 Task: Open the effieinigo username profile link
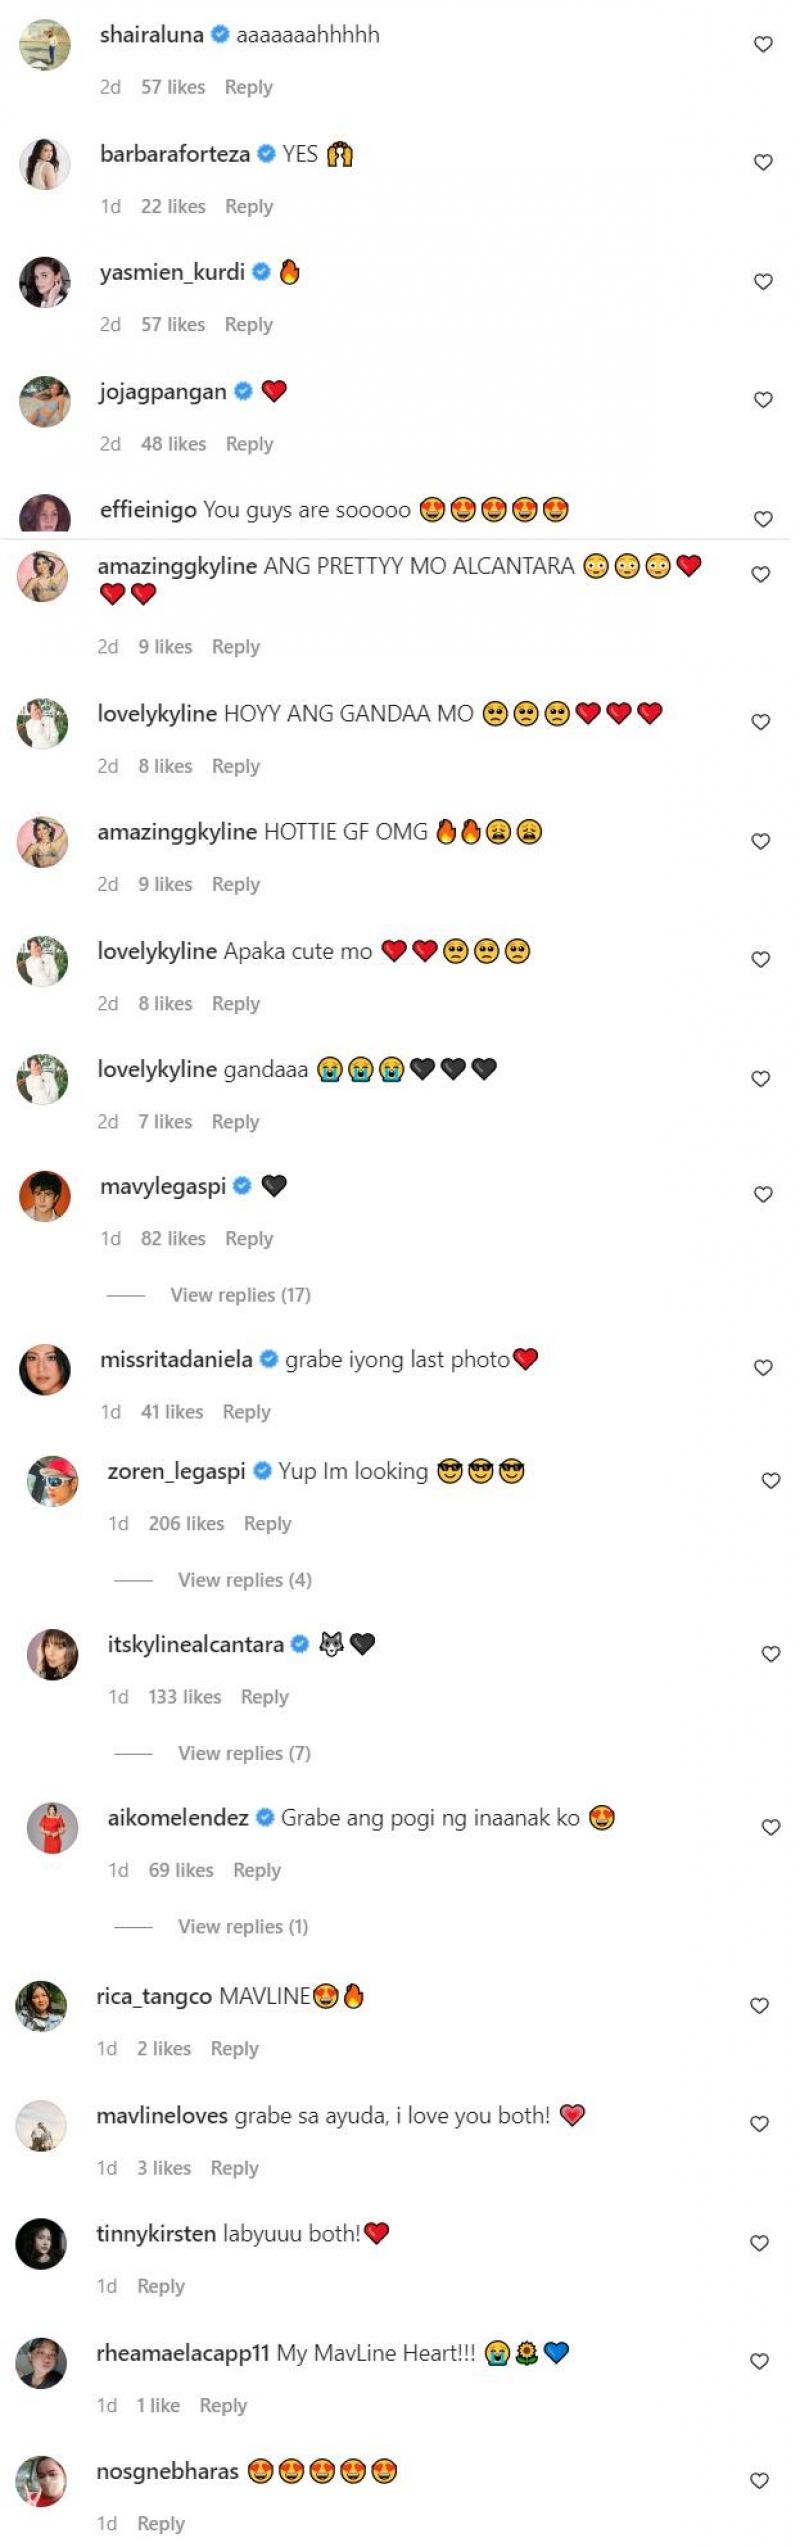click(148, 510)
